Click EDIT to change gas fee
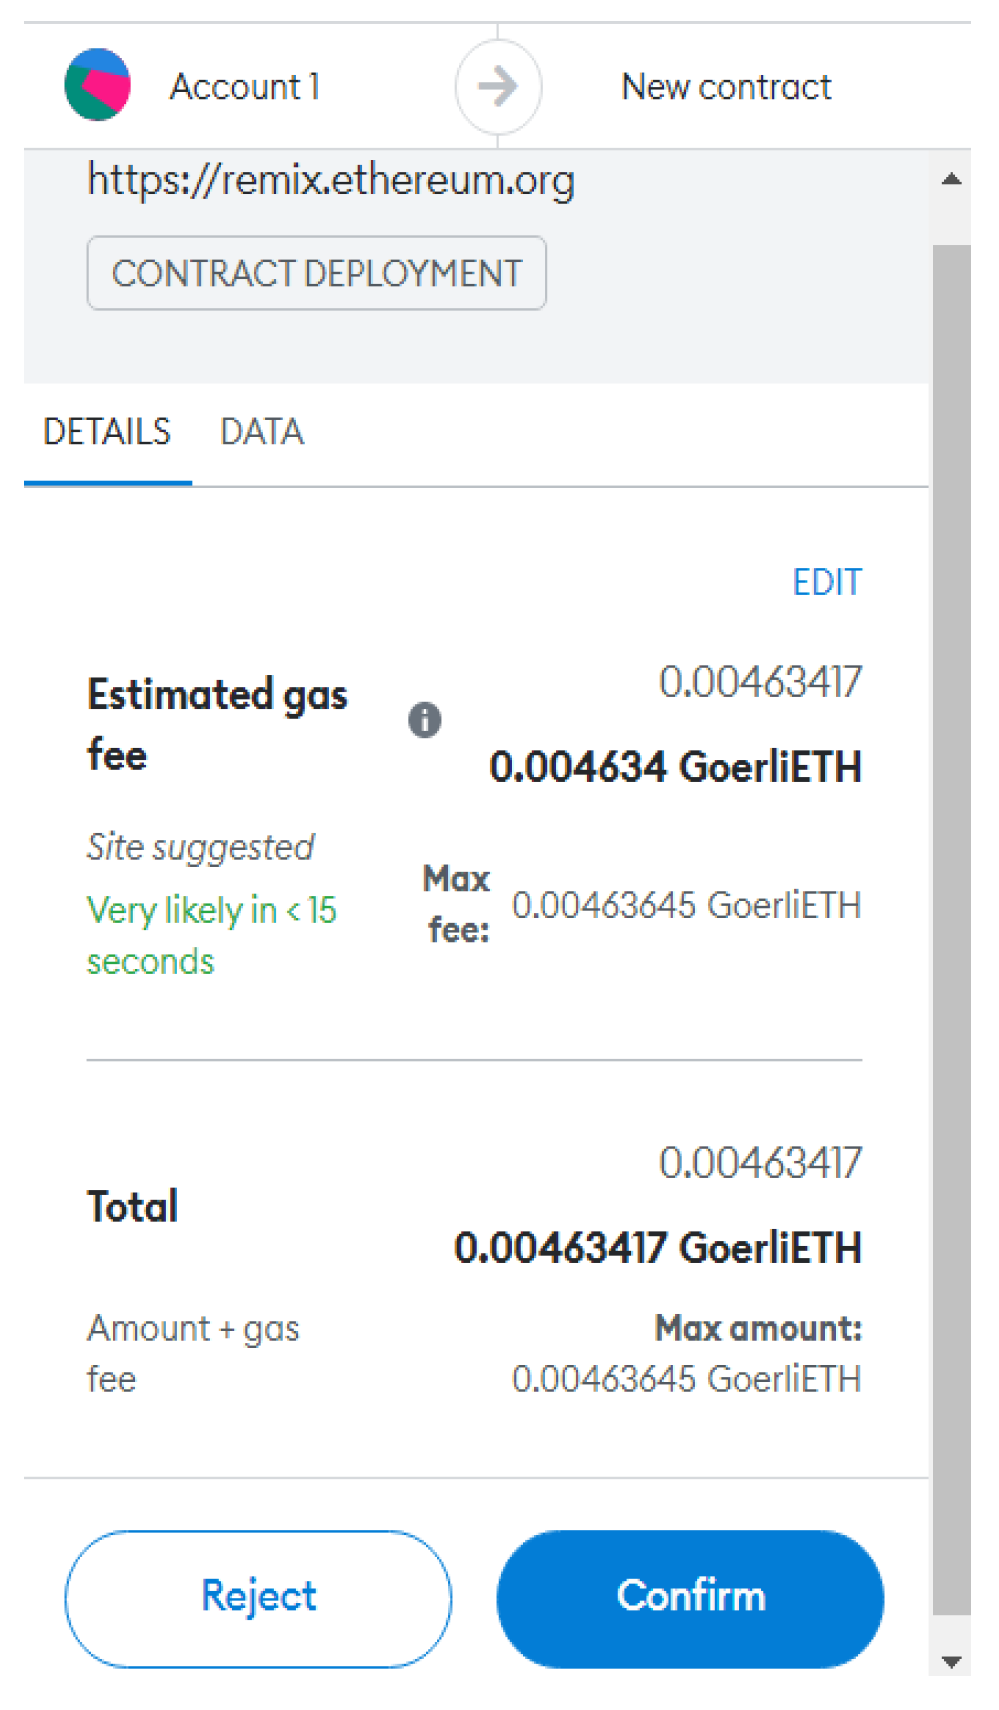 coord(826,582)
